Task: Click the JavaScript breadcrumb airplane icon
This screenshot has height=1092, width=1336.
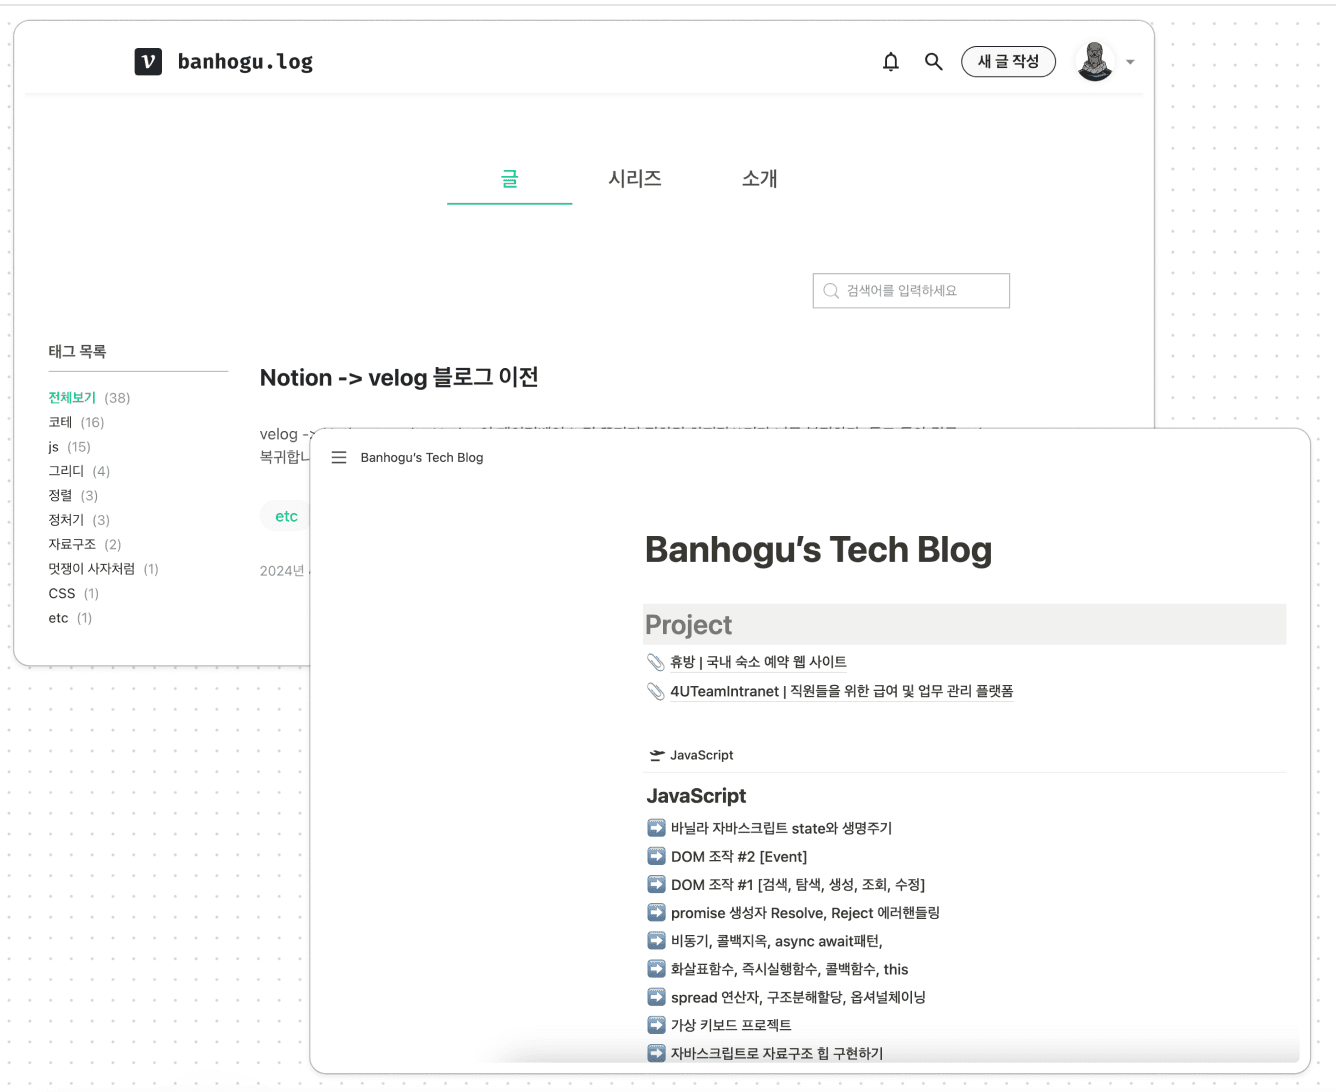Action: click(x=657, y=755)
